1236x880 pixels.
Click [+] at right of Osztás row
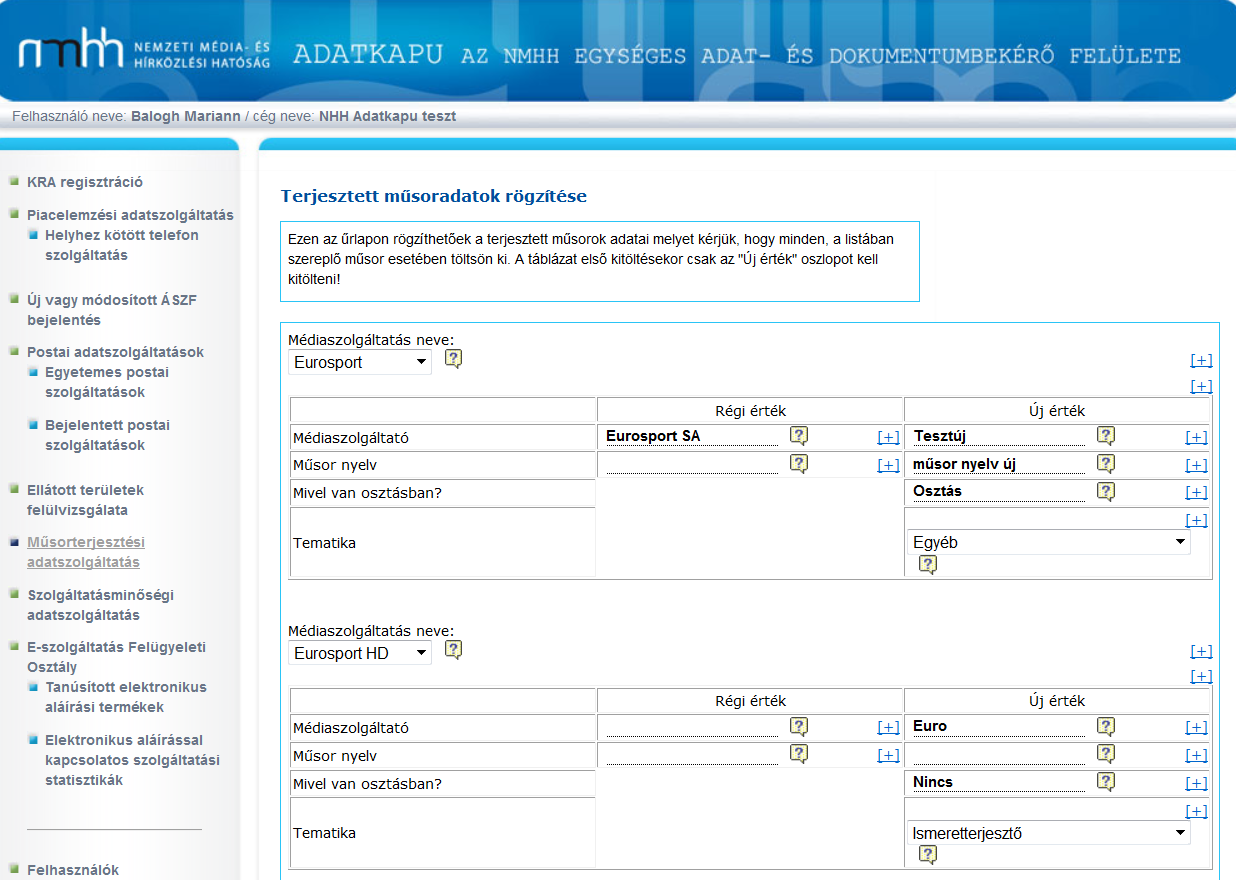tap(1196, 492)
